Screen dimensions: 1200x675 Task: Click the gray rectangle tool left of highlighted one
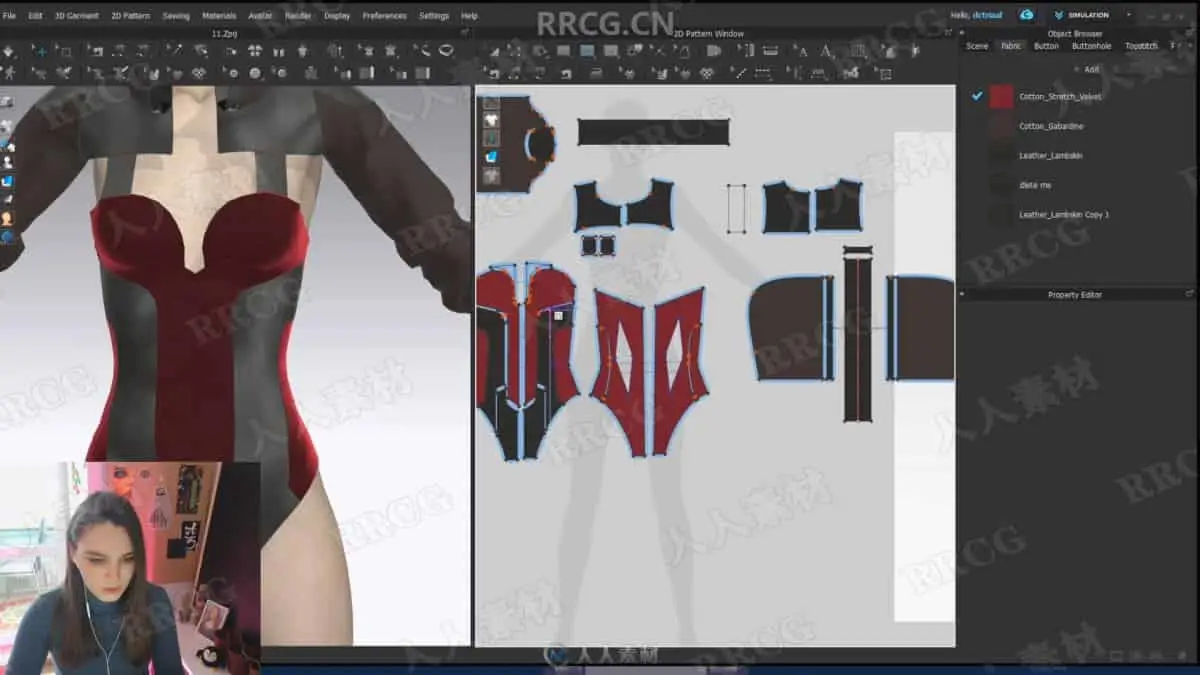click(563, 51)
